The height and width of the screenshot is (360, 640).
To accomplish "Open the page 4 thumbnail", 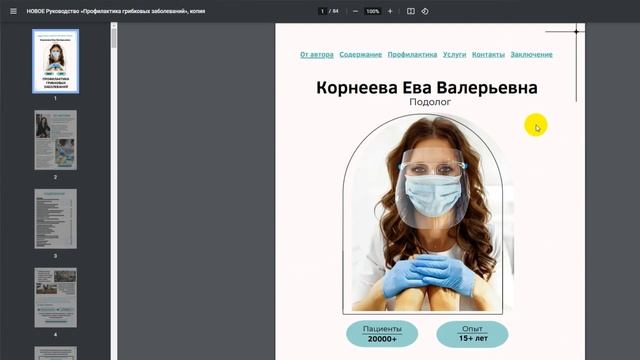I will tap(56, 298).
